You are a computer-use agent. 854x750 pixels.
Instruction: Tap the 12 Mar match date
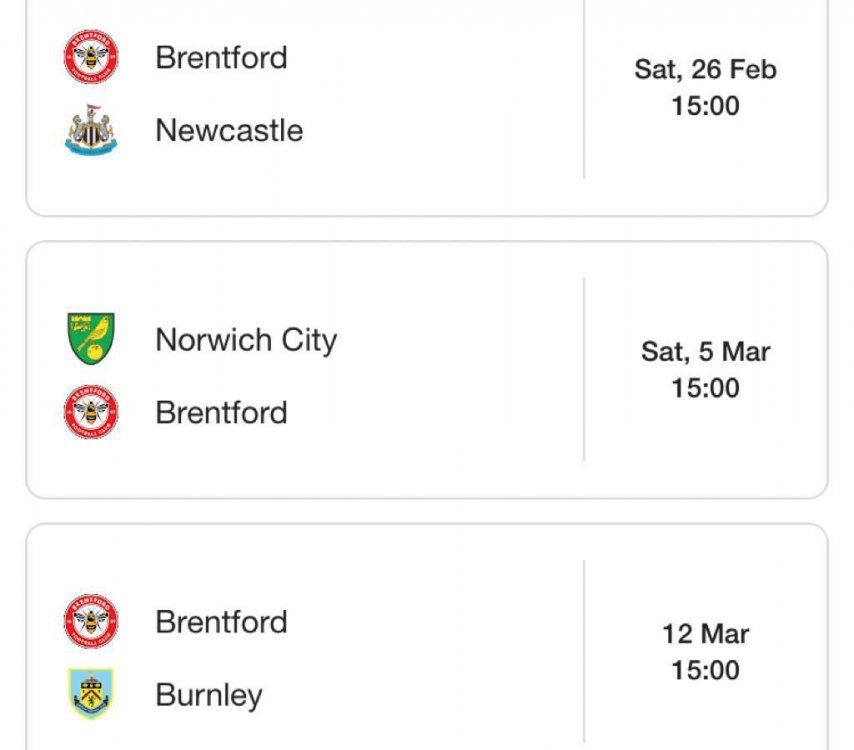click(705, 633)
